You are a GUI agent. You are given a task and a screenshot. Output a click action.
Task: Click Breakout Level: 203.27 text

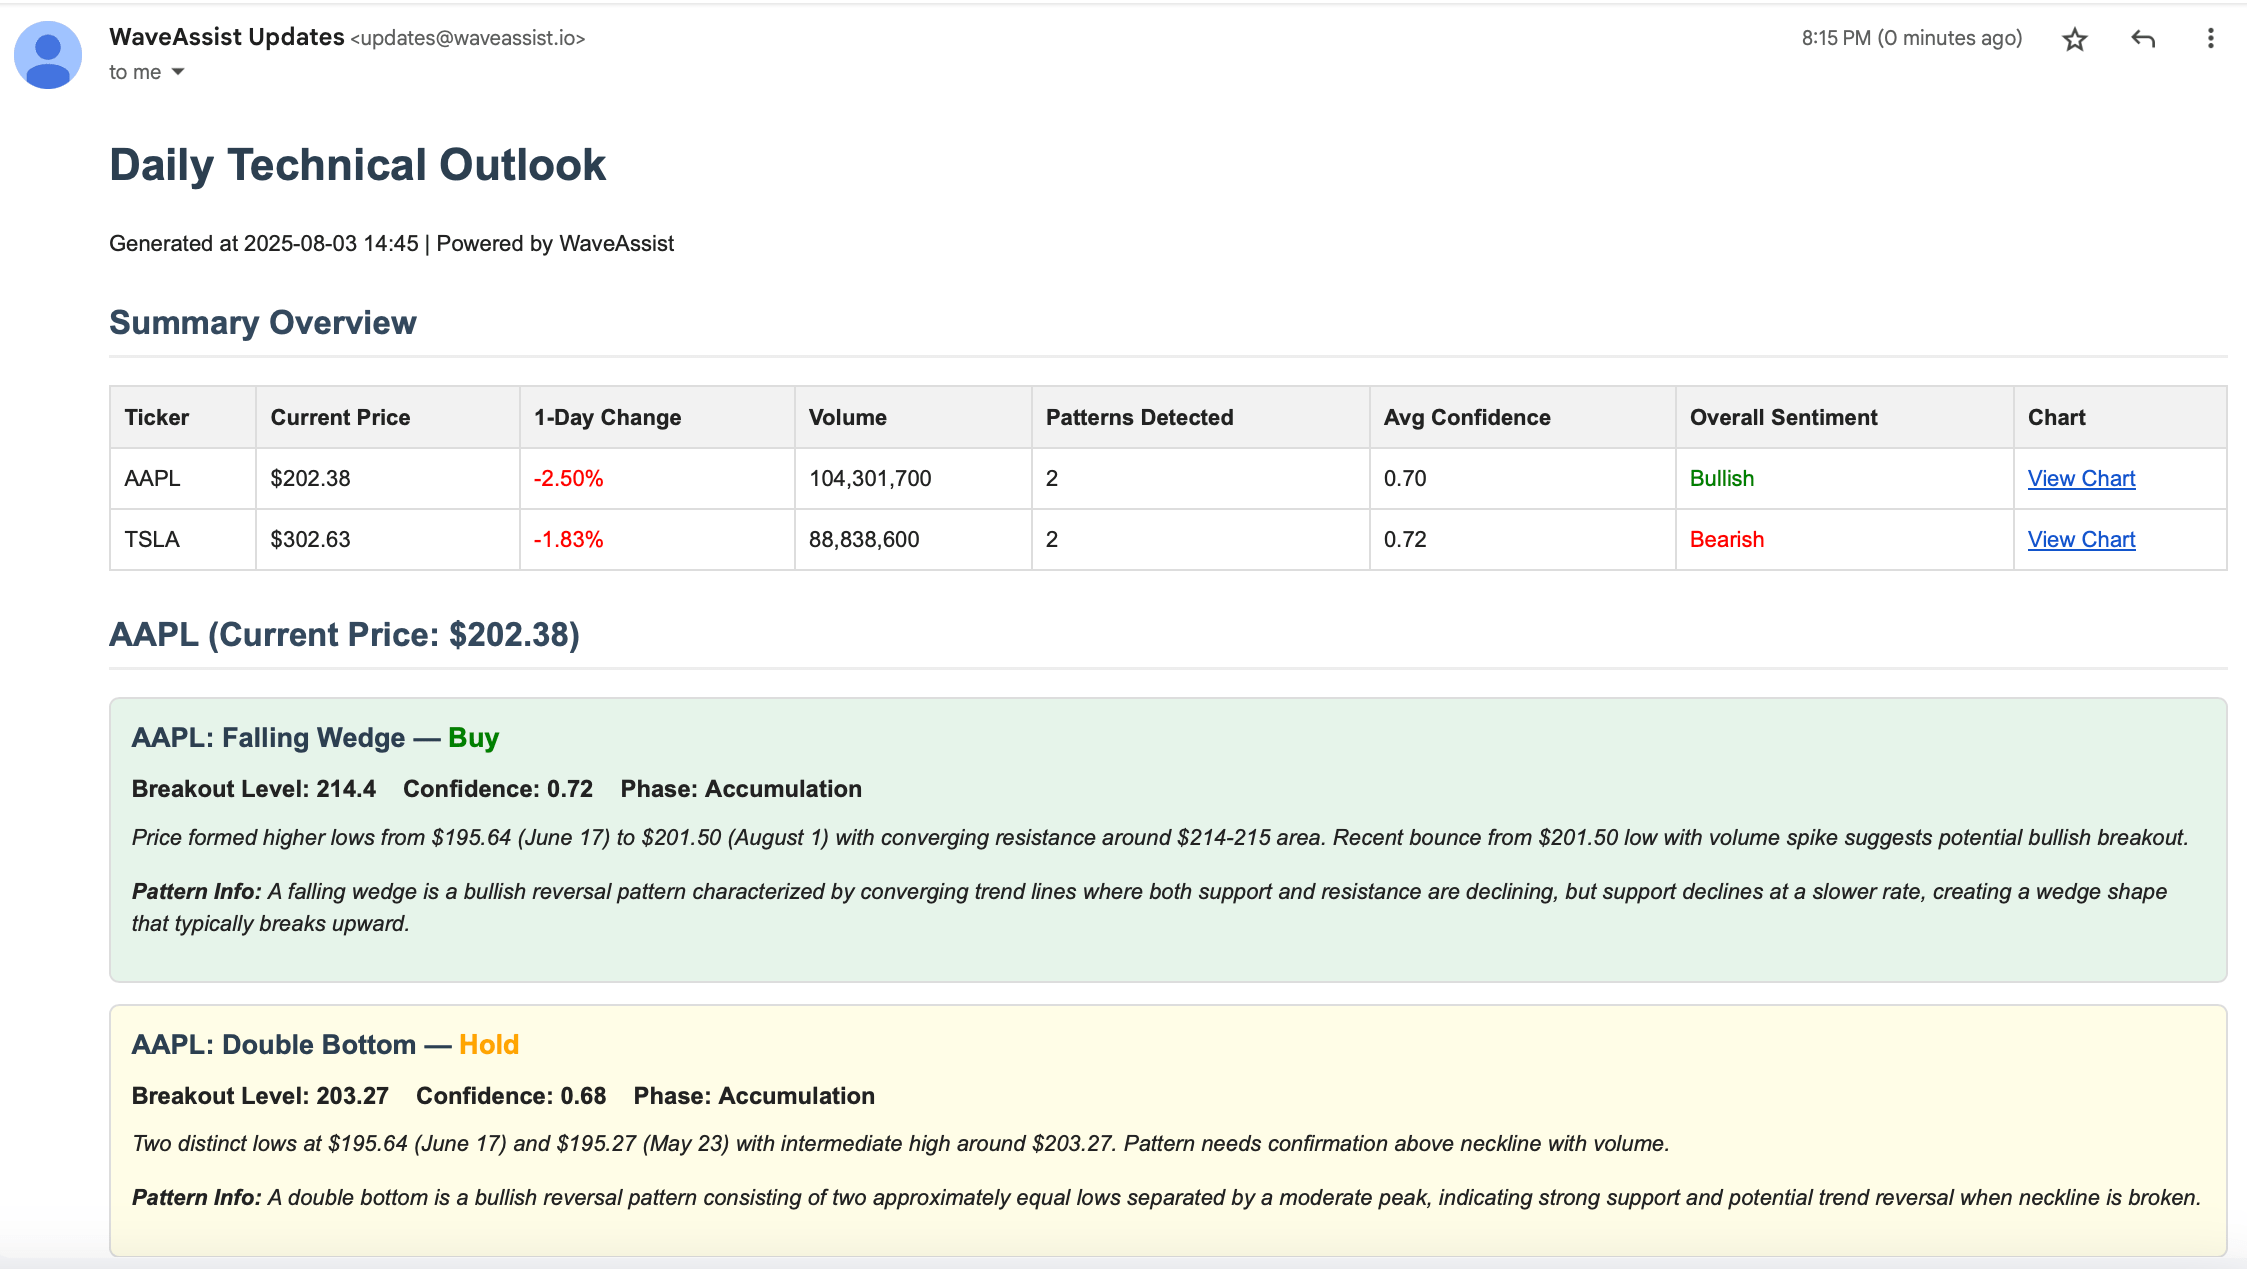260,1096
